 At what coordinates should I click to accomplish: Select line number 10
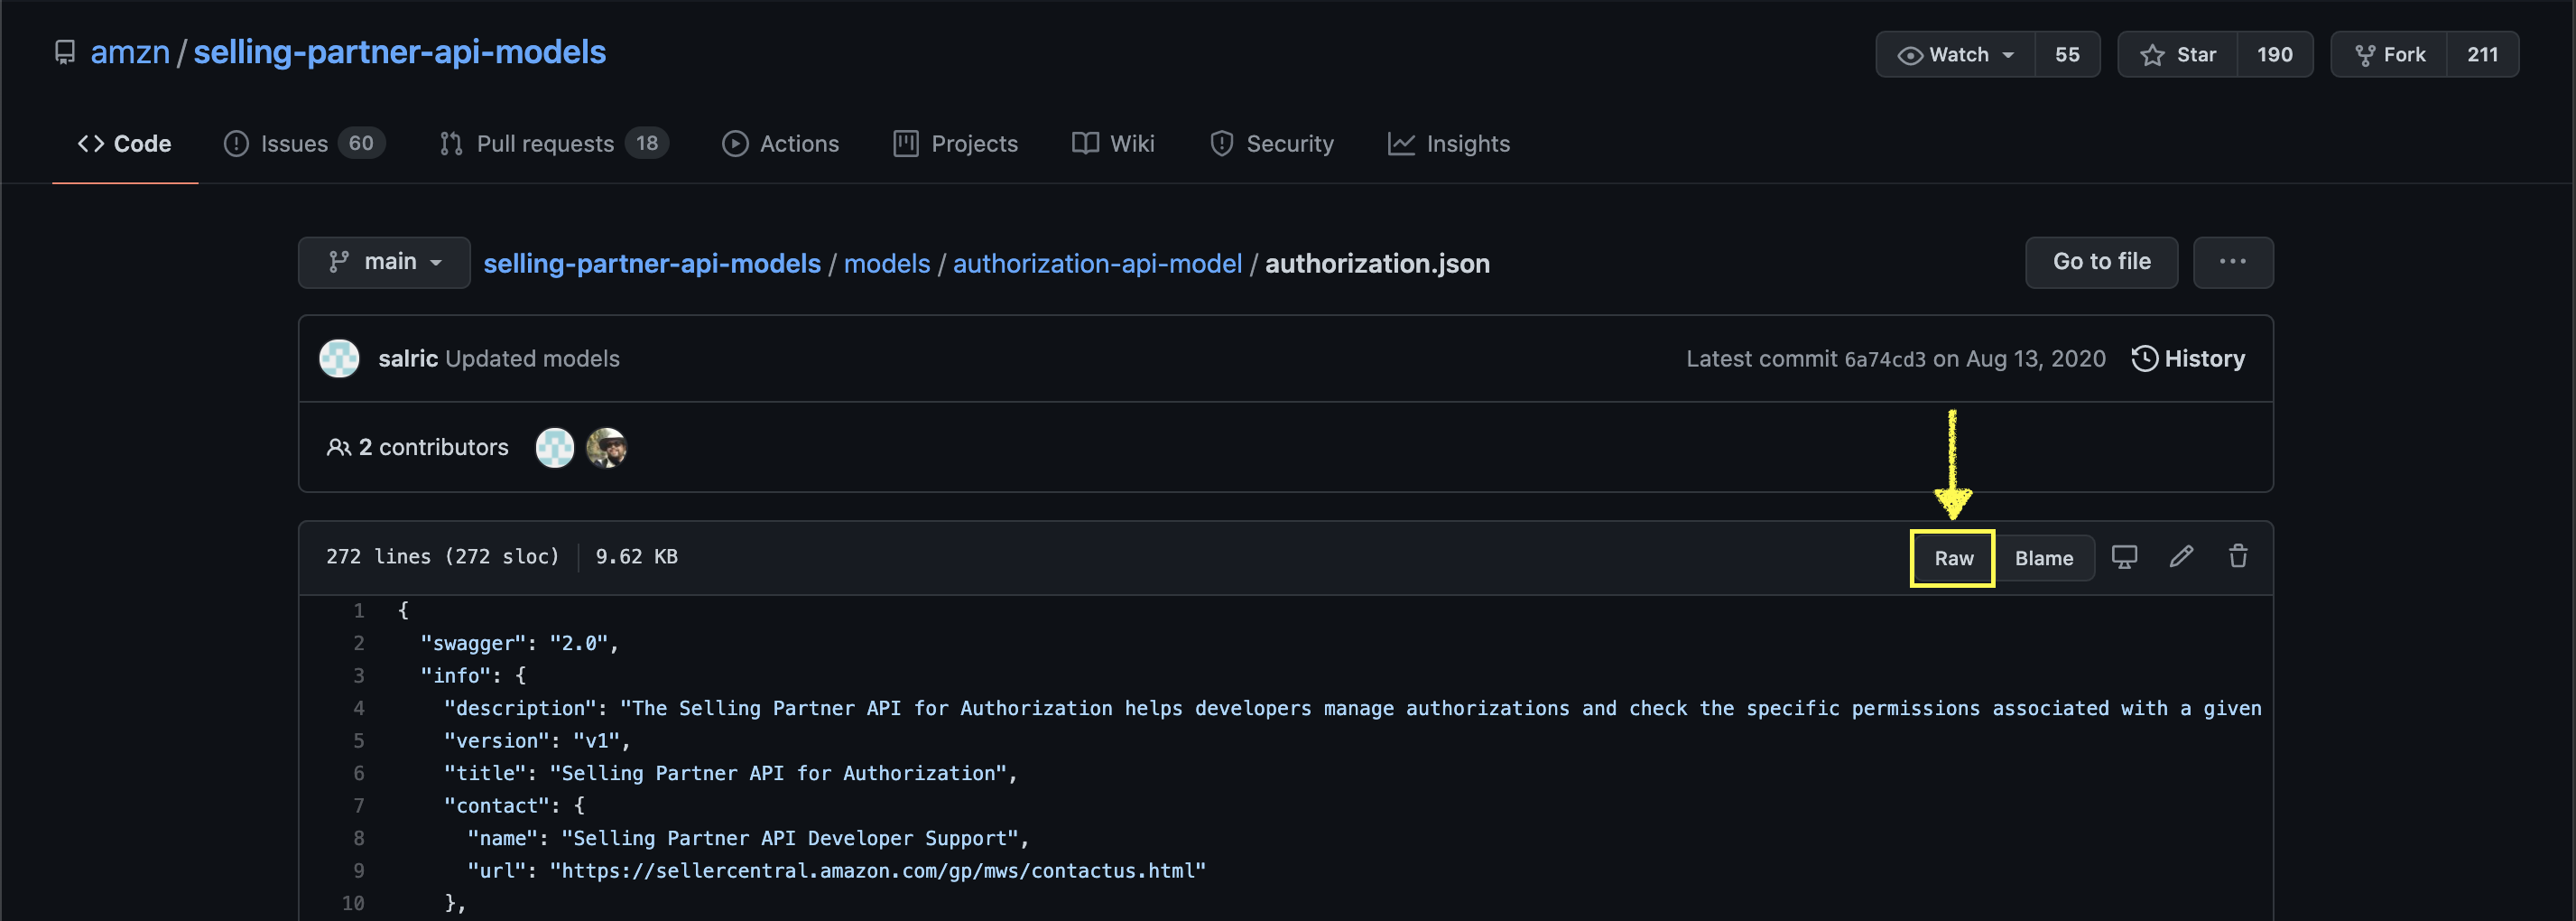point(353,904)
